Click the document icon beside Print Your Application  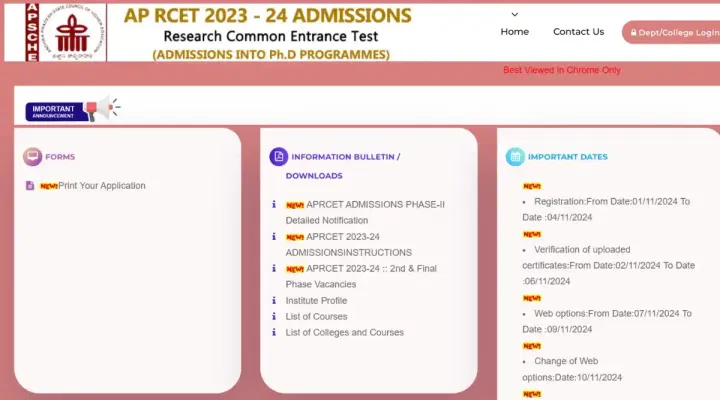tap(30, 186)
